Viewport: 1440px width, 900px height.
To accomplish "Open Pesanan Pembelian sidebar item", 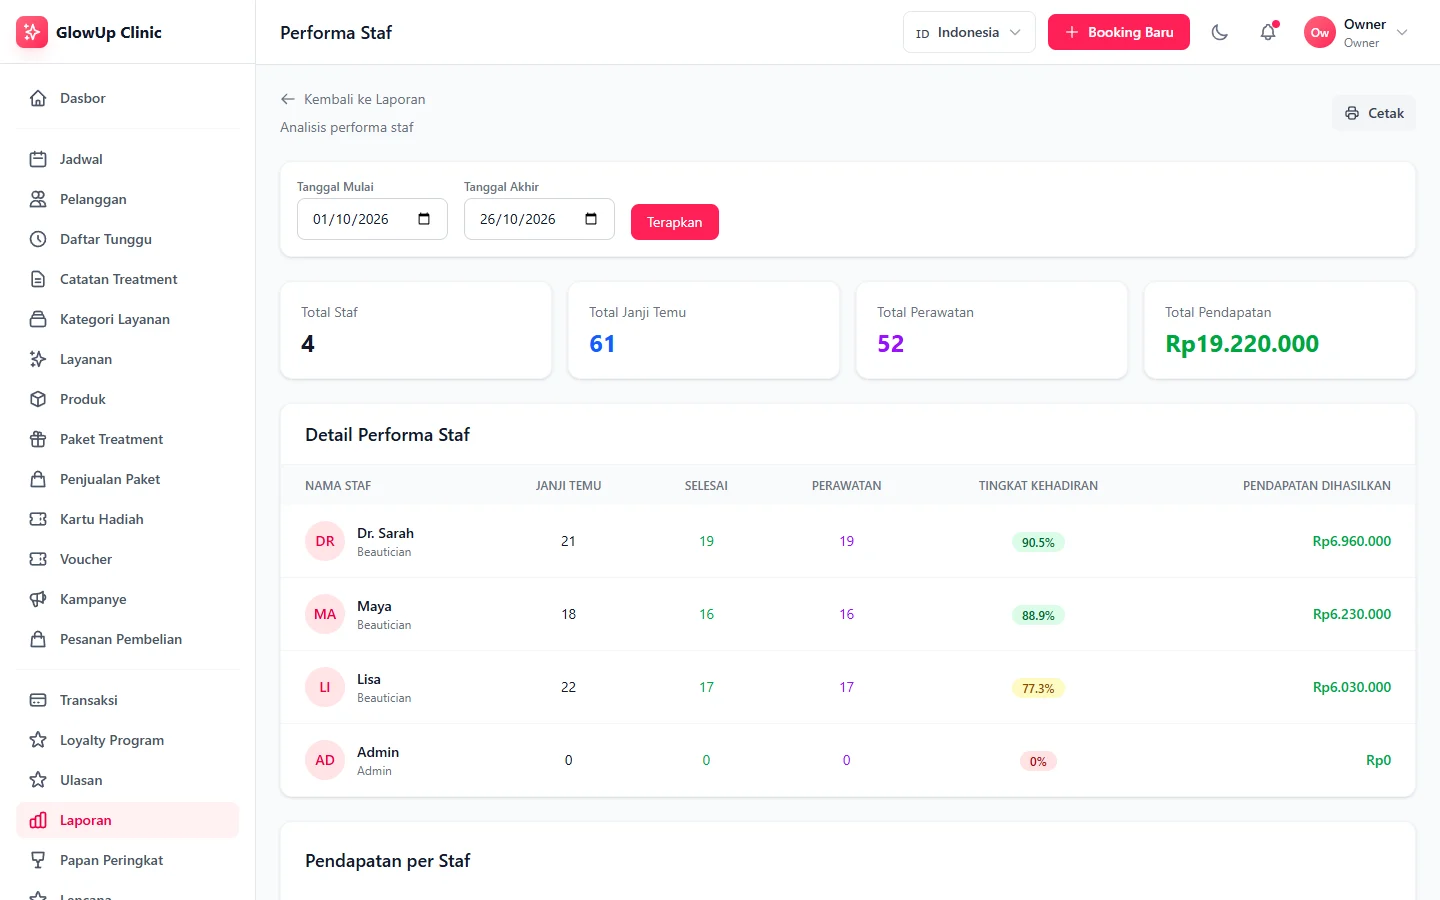I will (x=128, y=639).
